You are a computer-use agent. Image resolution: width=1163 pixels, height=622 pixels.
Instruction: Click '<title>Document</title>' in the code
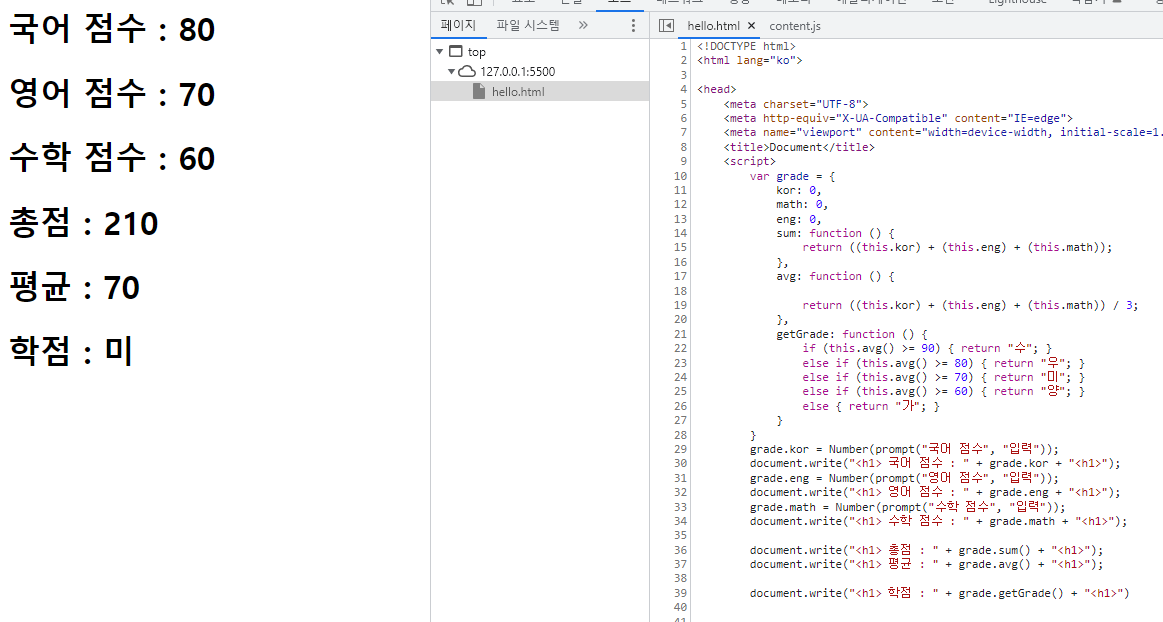(x=799, y=148)
